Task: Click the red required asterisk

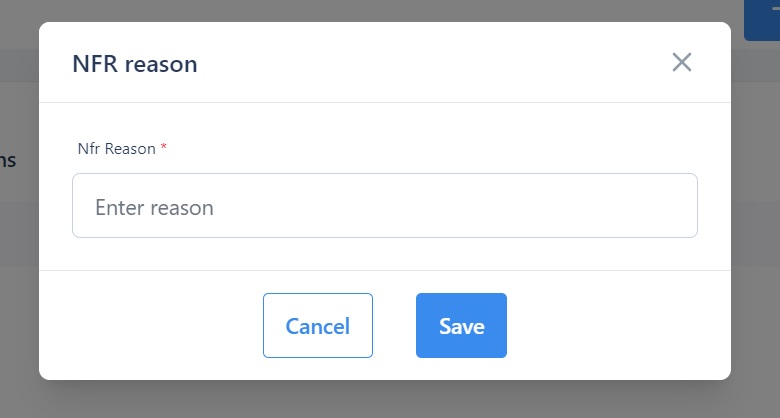Action: [164, 149]
